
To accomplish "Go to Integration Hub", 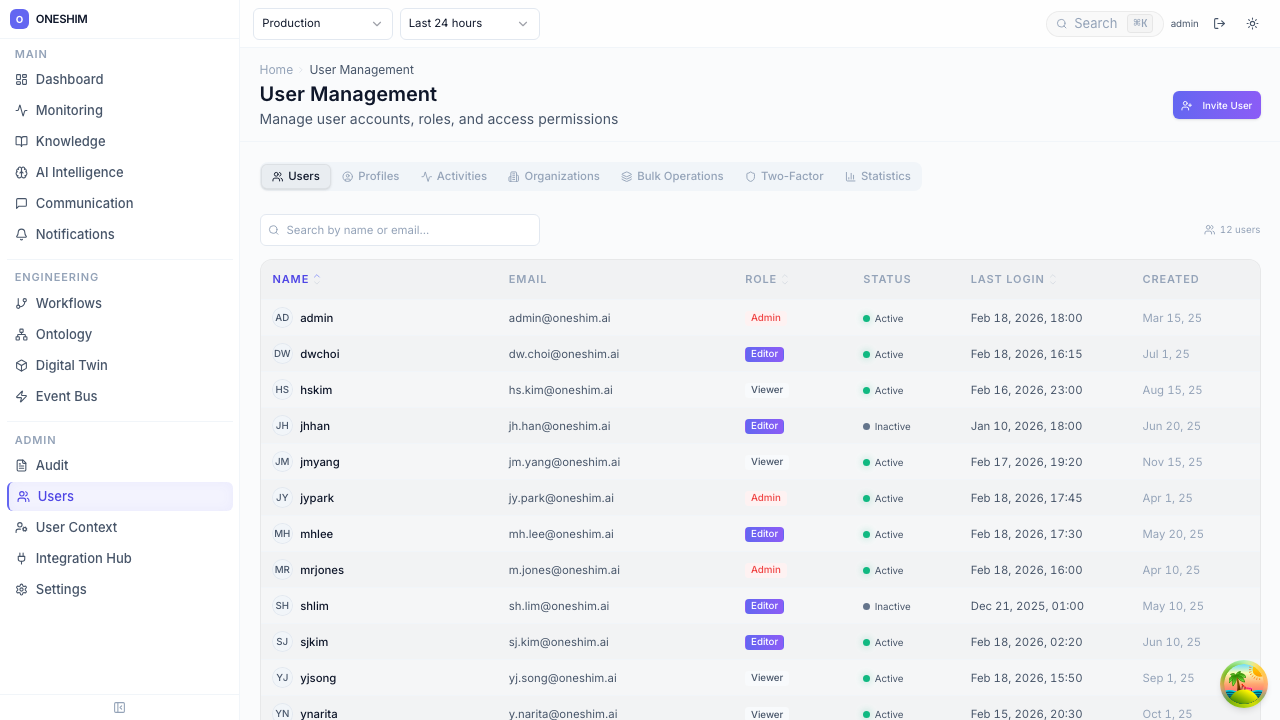I will pyautogui.click(x=83, y=558).
